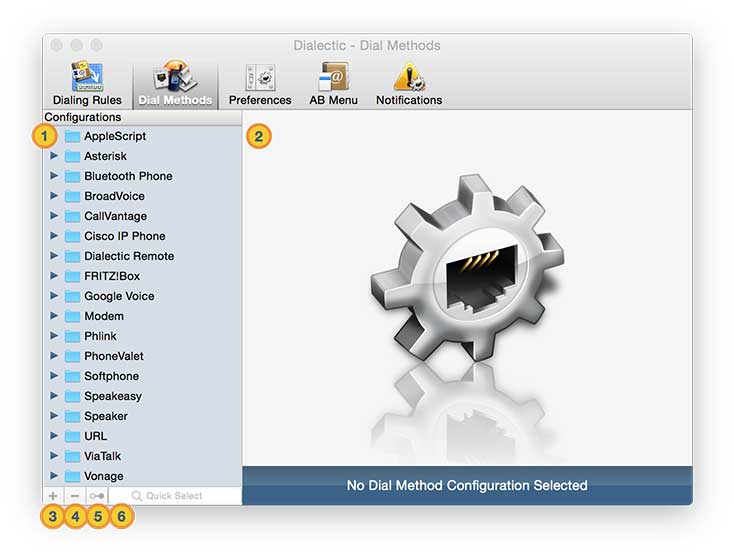Expand the Speakeasy disclosure triangle
The image size is (734, 555).
54,395
